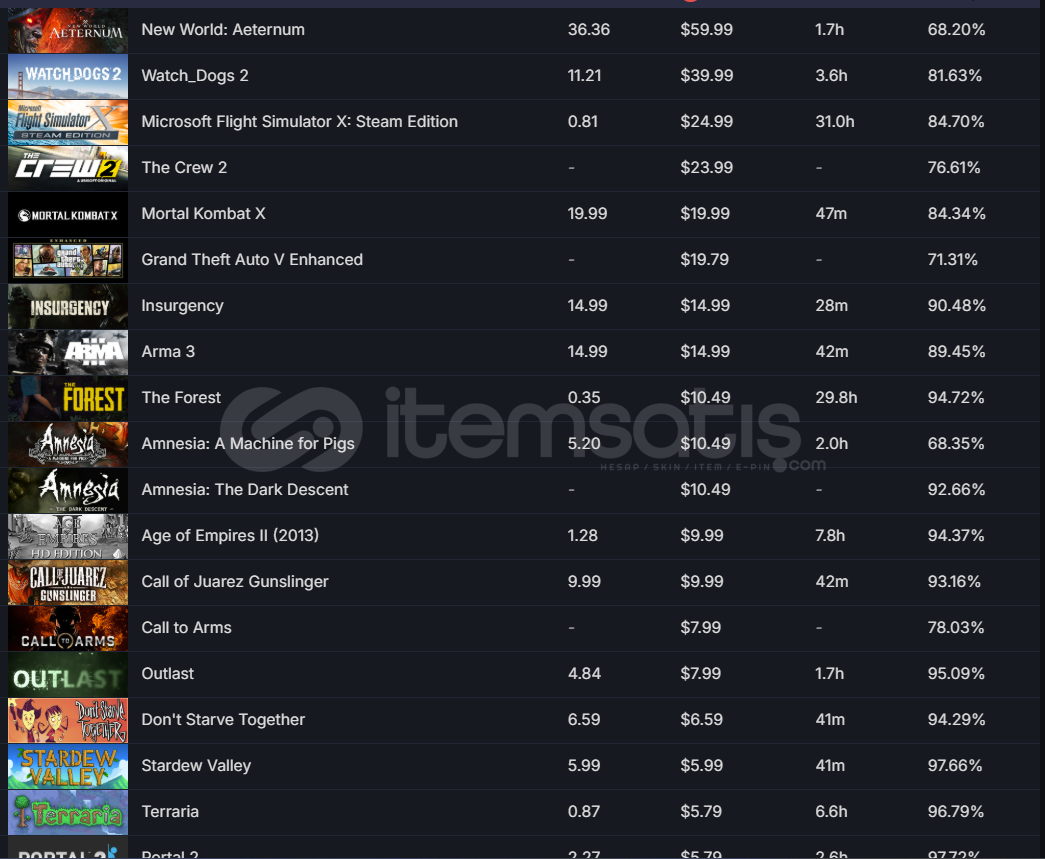Click the 4.84 value in Outlast row

coord(584,673)
